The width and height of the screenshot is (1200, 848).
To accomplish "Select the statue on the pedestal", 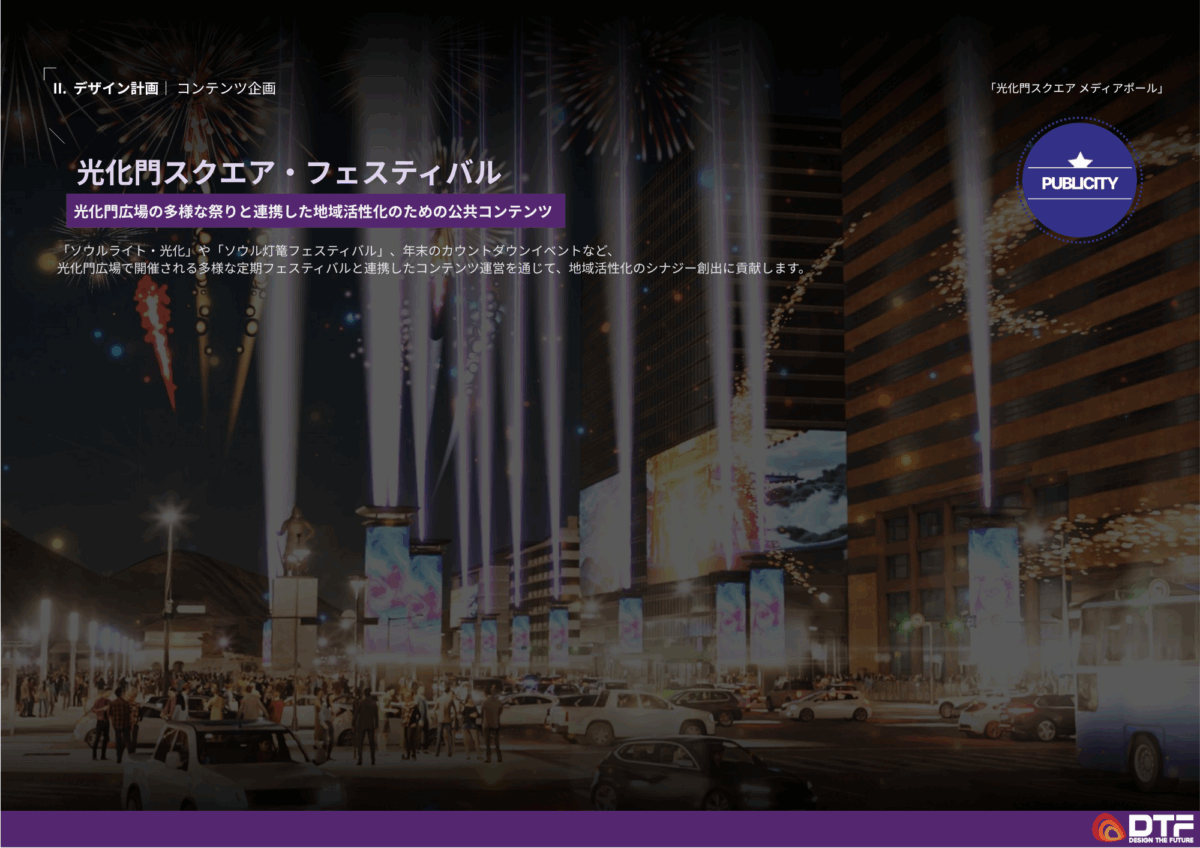I will tap(295, 540).
